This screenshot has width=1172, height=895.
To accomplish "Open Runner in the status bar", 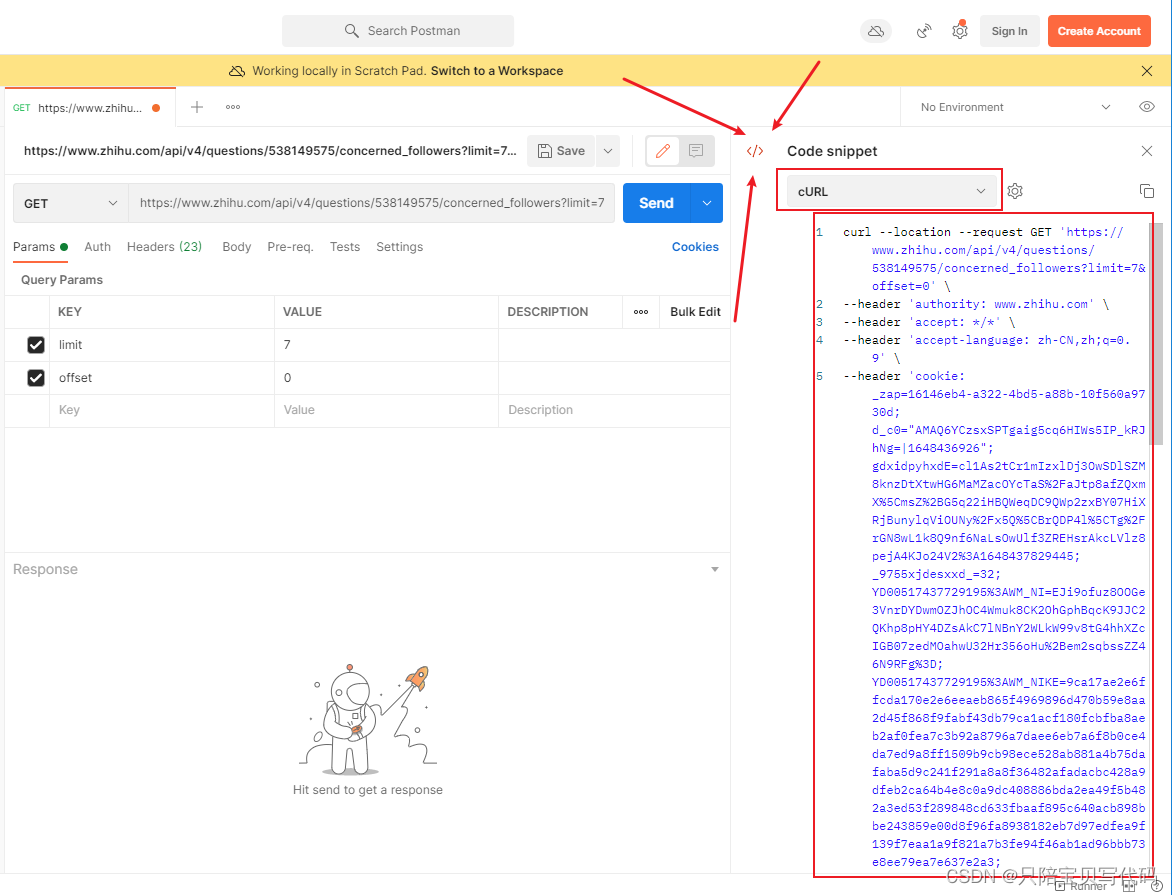I will [1082, 886].
